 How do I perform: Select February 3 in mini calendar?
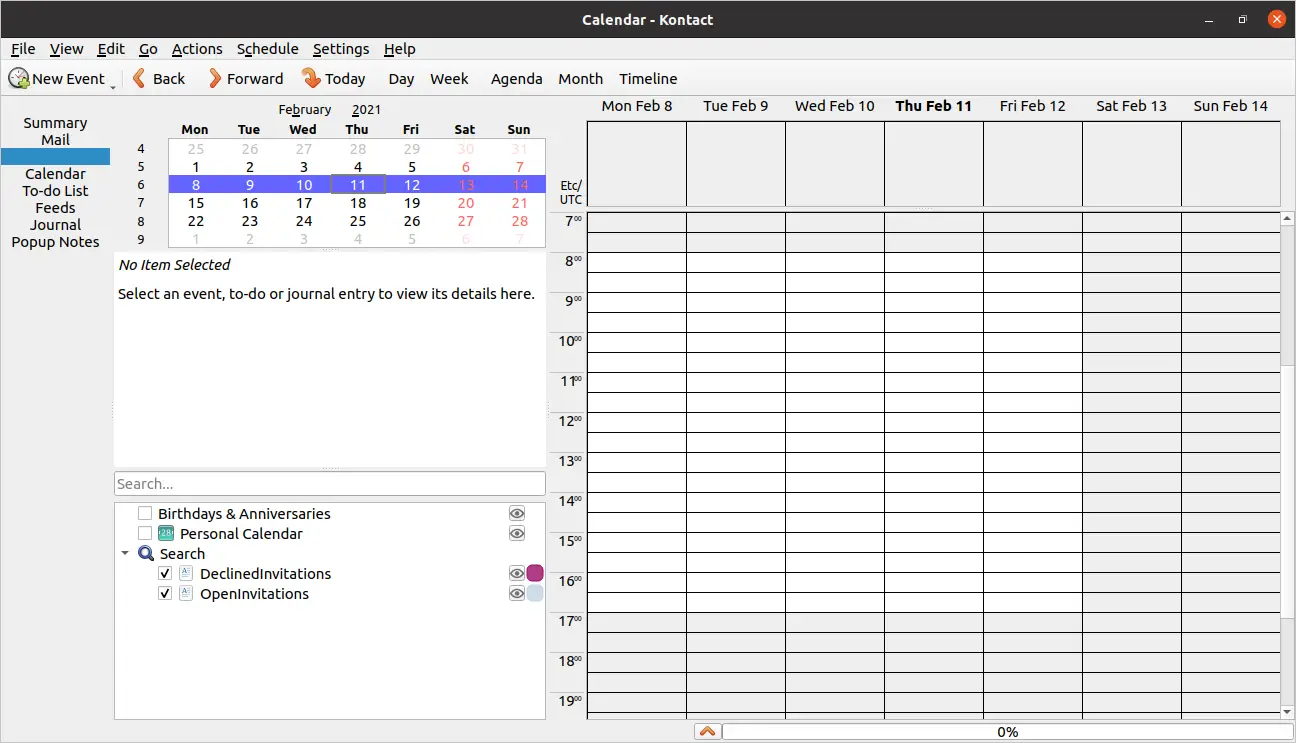click(304, 167)
